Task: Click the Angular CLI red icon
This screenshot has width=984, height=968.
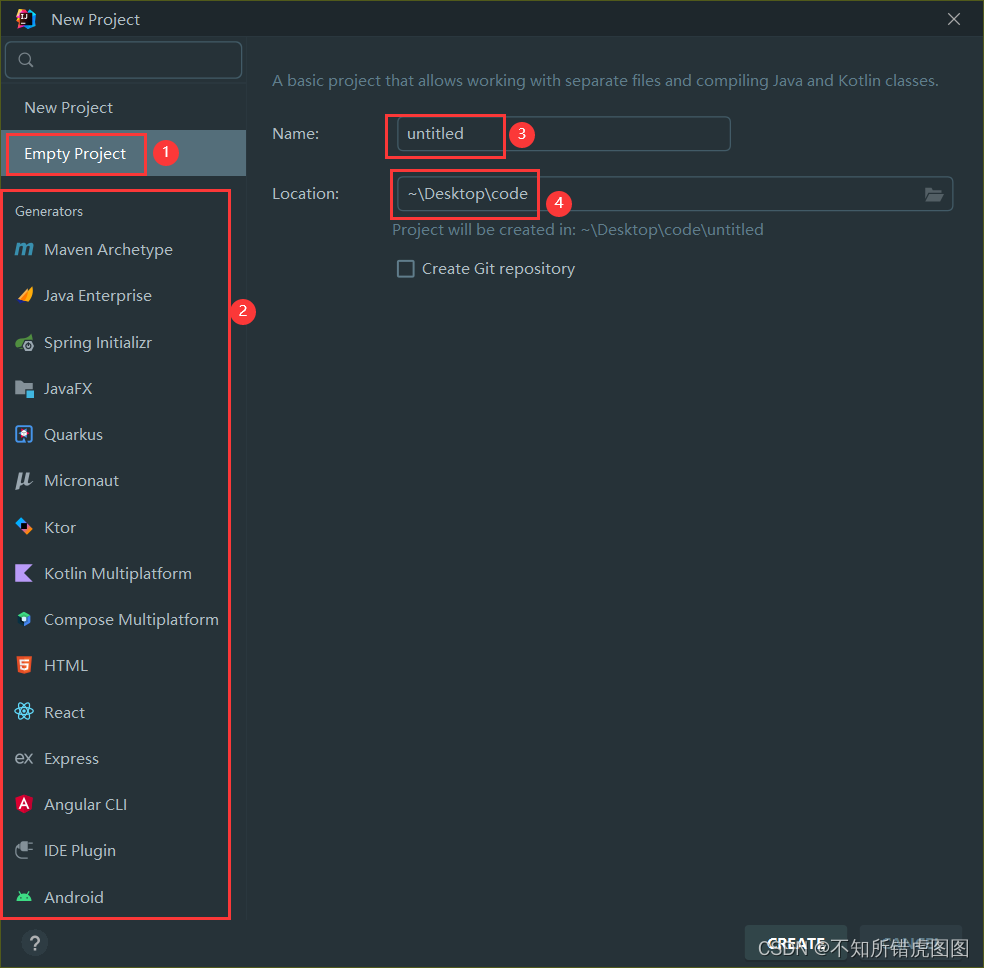Action: pyautogui.click(x=24, y=804)
